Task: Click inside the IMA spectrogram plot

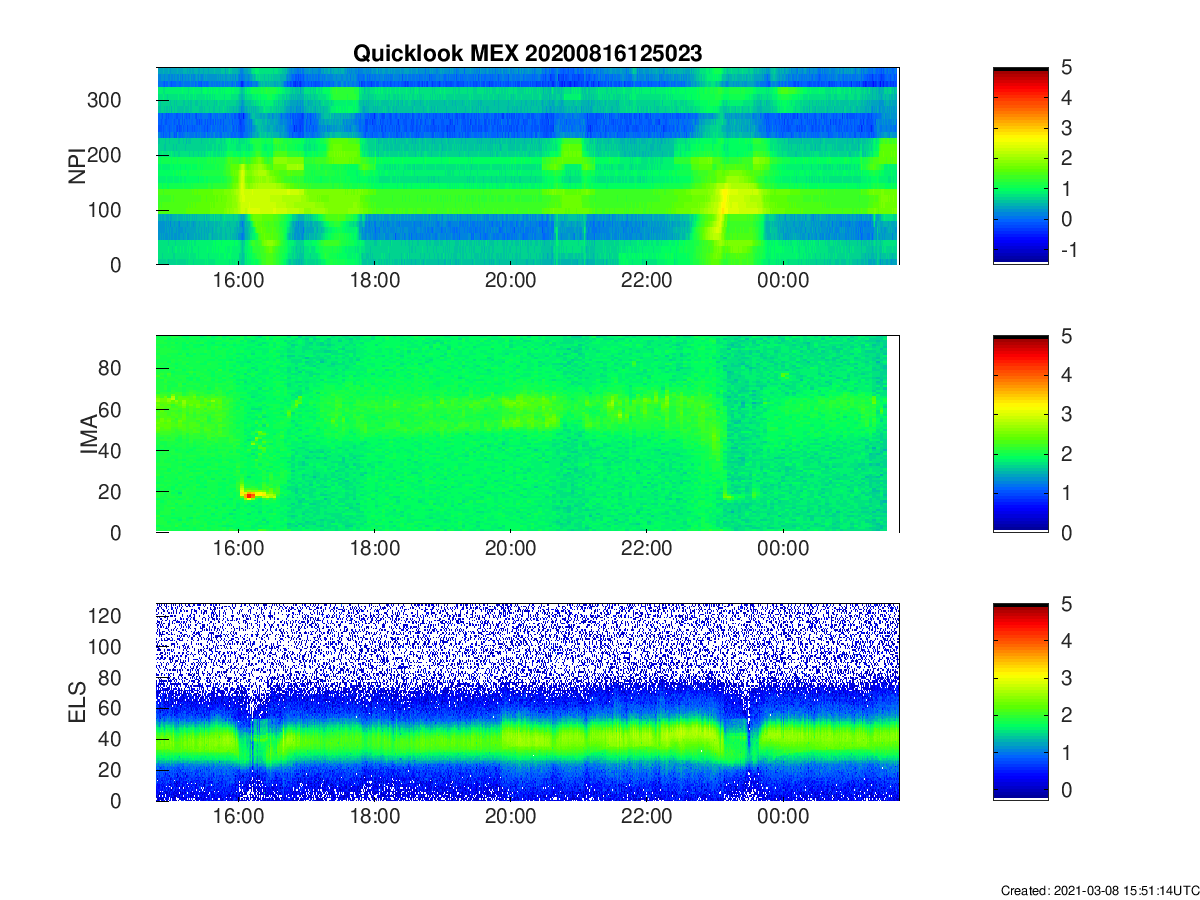Action: pyautogui.click(x=528, y=434)
